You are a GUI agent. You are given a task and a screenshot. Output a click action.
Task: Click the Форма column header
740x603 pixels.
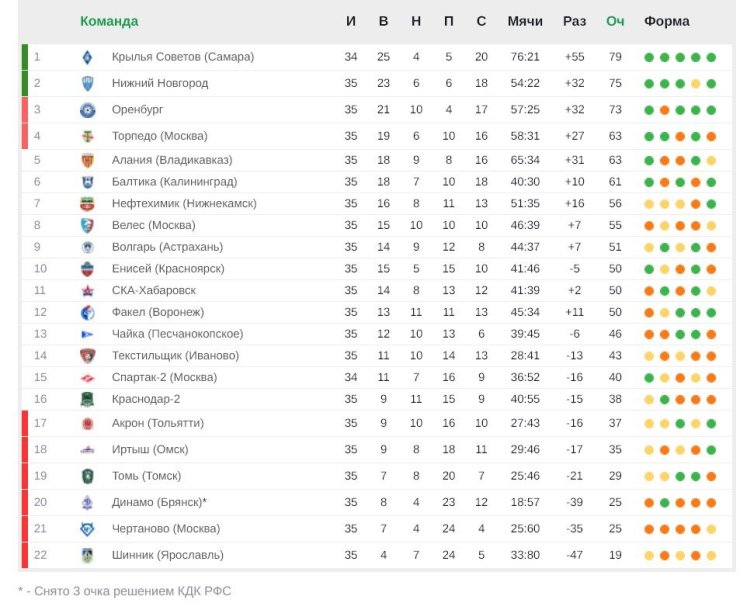[x=666, y=21]
